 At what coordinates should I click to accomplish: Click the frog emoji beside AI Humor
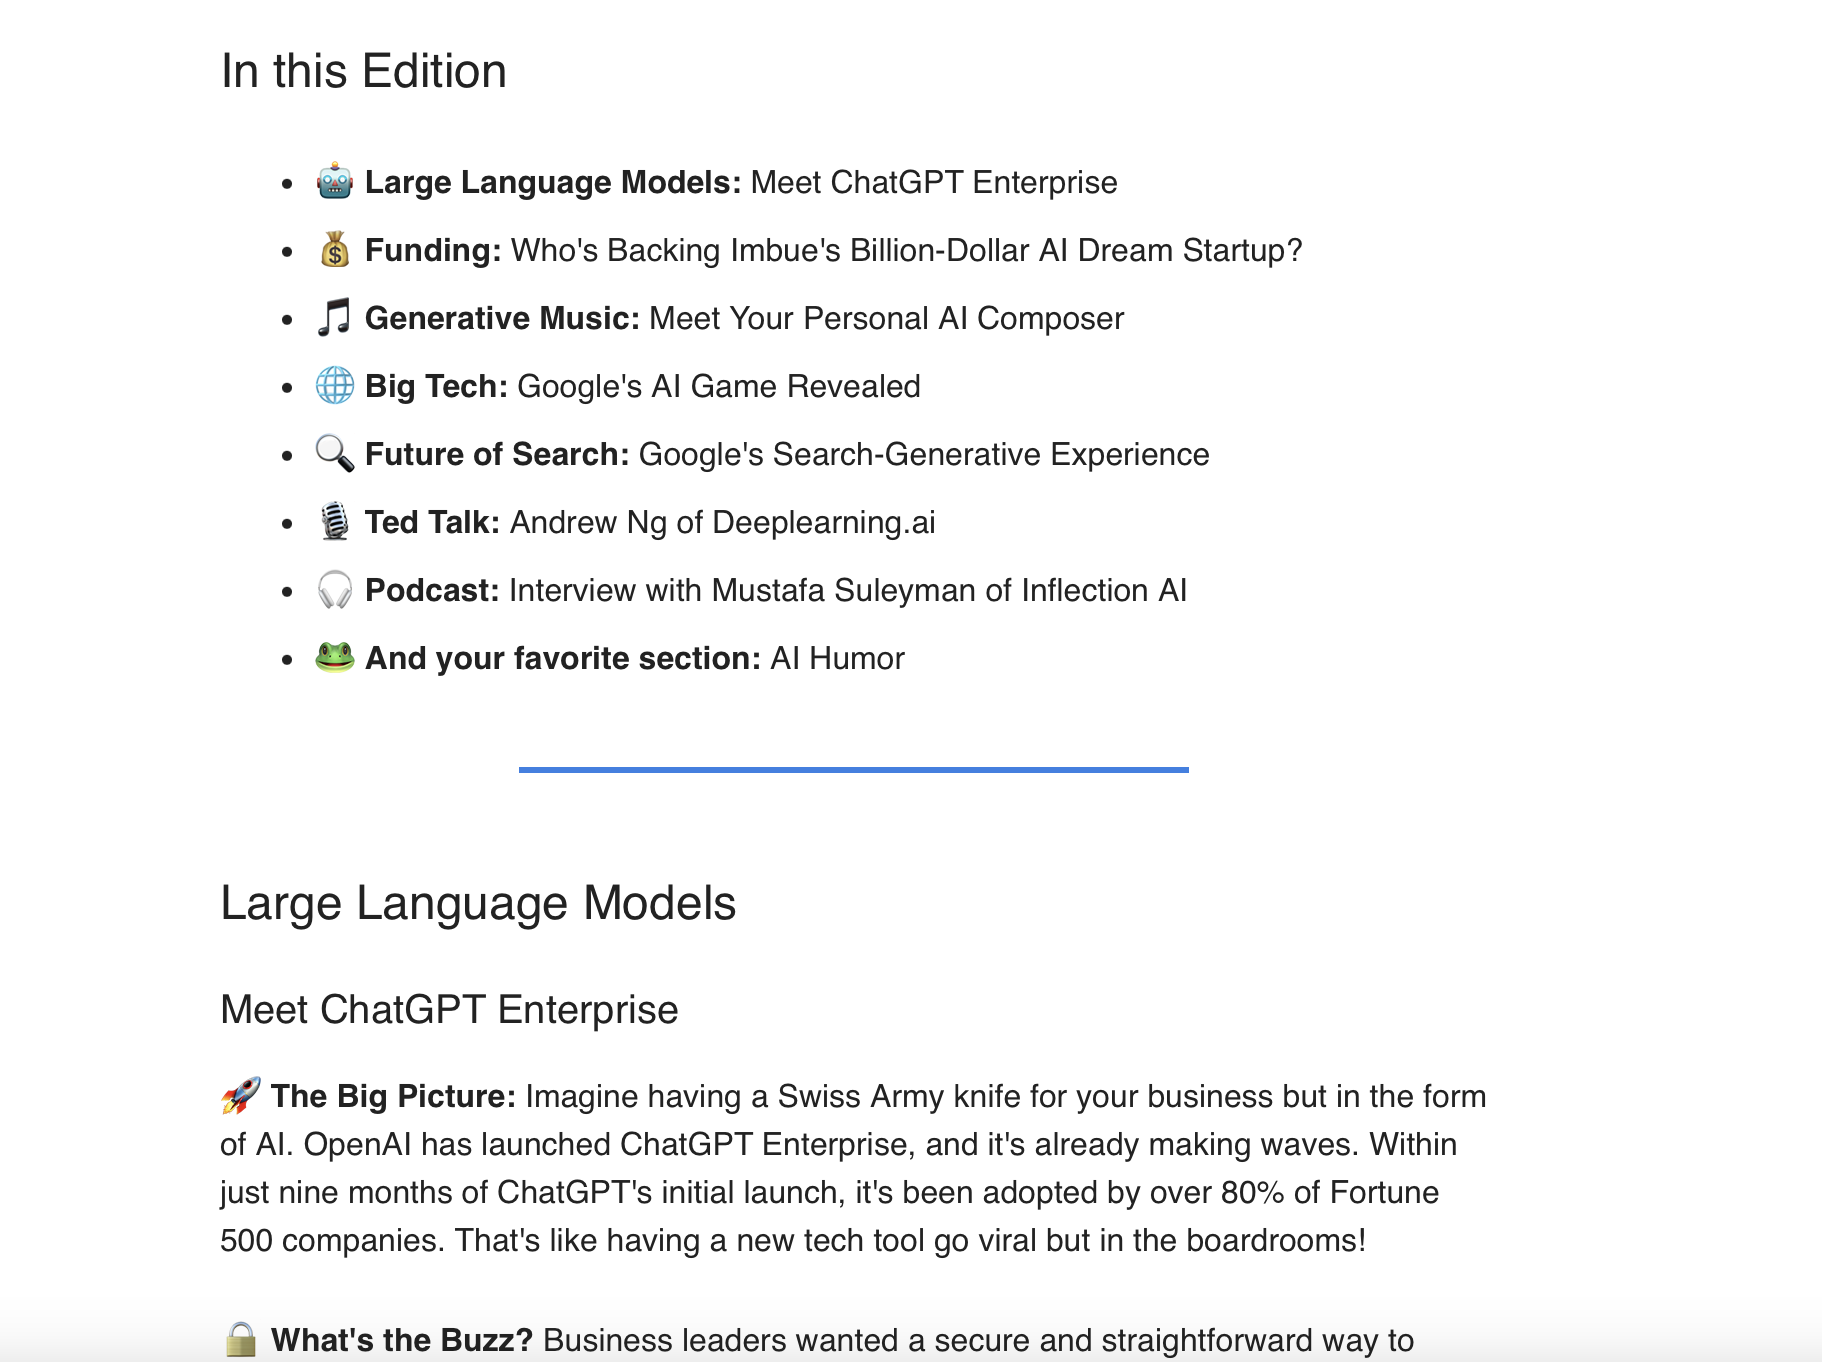point(335,657)
